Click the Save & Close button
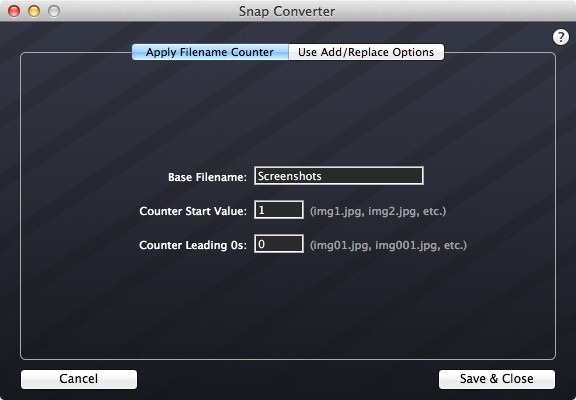The image size is (576, 400). tap(497, 379)
